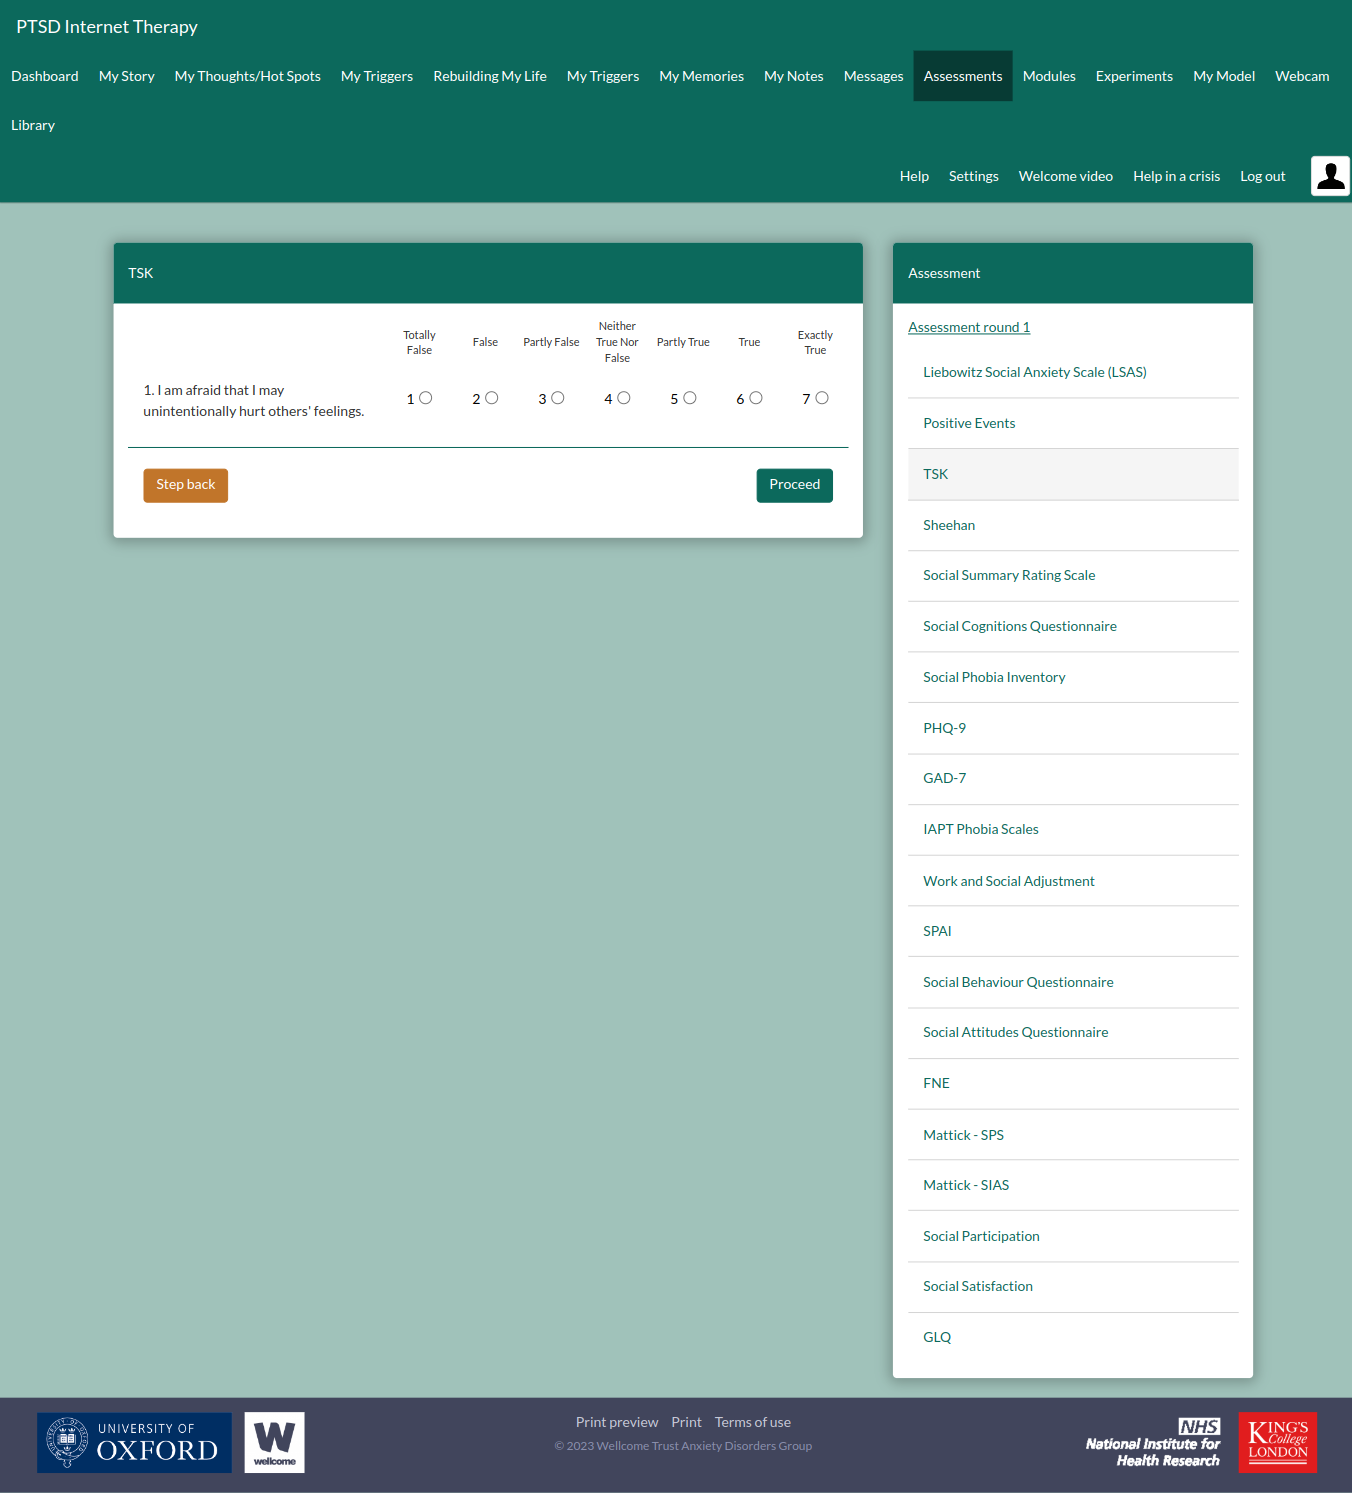Choose rating 6 True radio button
Image resolution: width=1352 pixels, height=1493 pixels.
pos(755,398)
